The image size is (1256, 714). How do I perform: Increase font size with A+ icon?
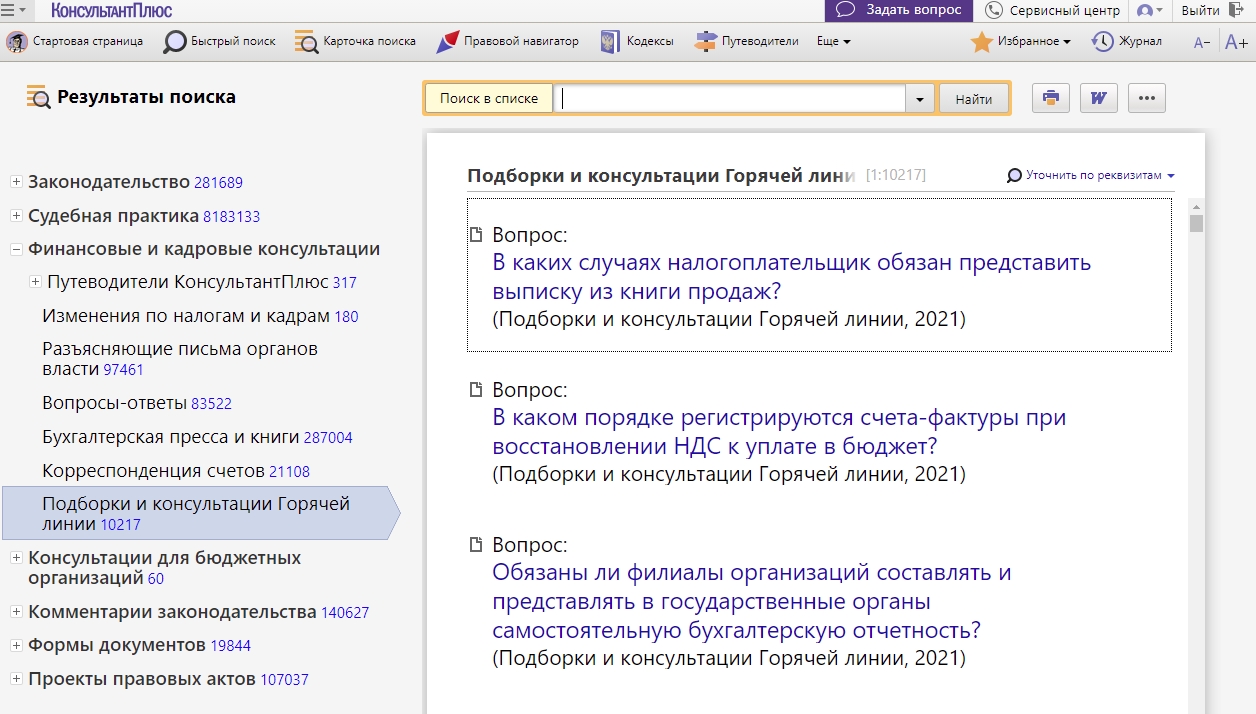tap(1236, 43)
